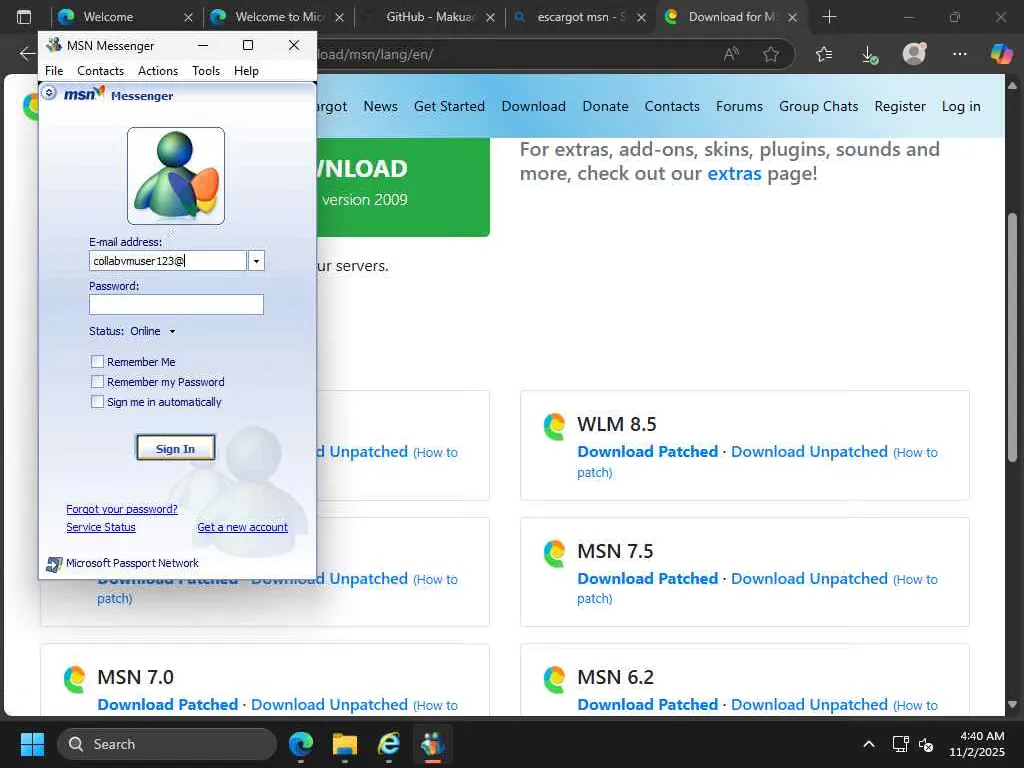Image resolution: width=1024 pixels, height=768 pixels.
Task: Click WLM 8.5 Download Patched link
Action: click(647, 452)
